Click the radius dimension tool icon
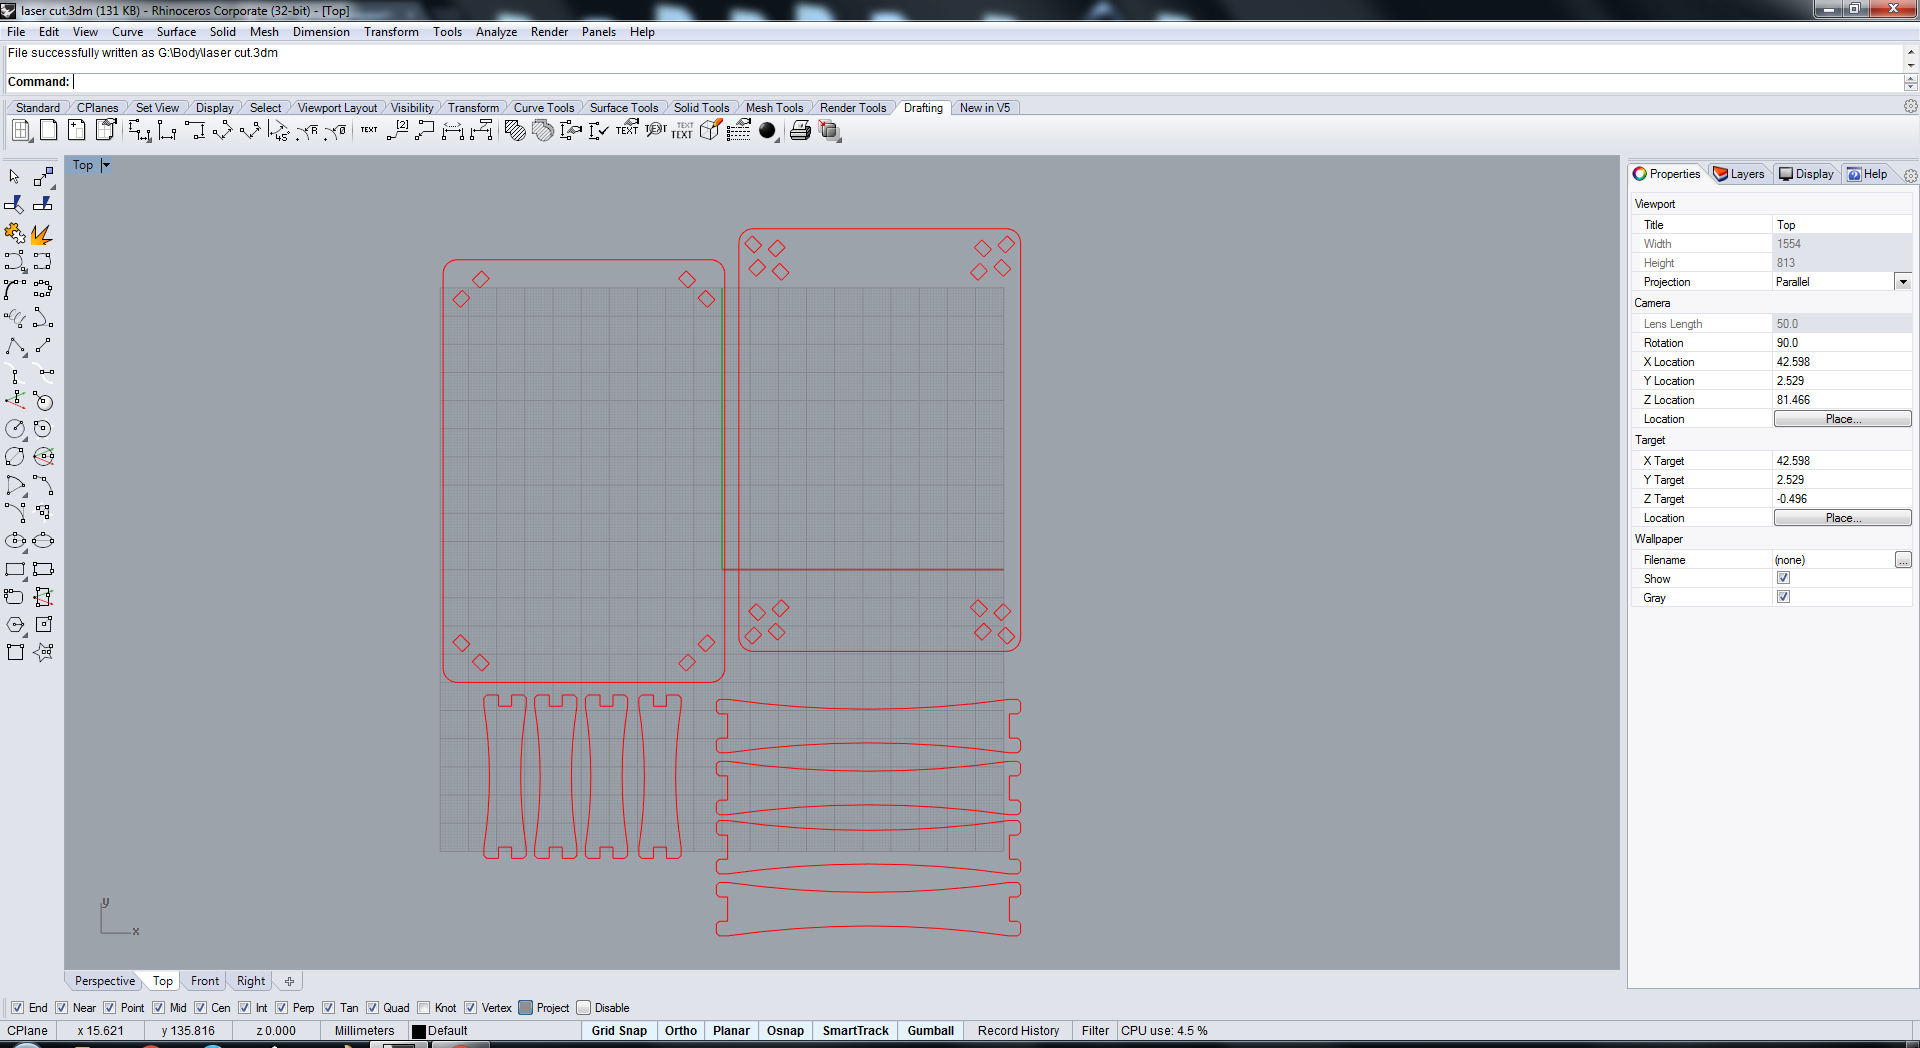This screenshot has width=1920, height=1048. click(x=307, y=131)
